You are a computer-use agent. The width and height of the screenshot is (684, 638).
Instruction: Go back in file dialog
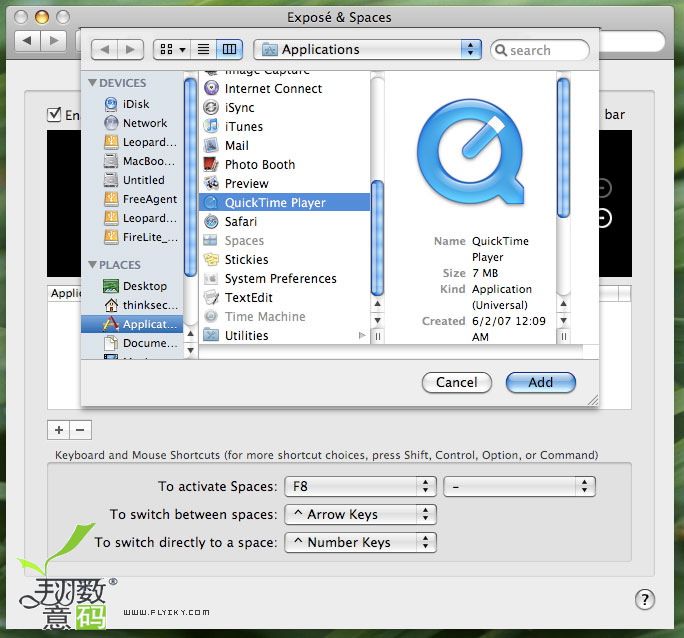(x=105, y=49)
